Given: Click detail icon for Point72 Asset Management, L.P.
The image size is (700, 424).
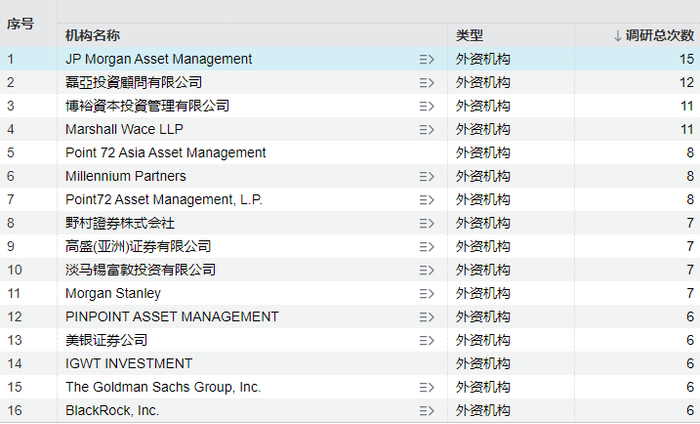Looking at the screenshot, I should [427, 200].
